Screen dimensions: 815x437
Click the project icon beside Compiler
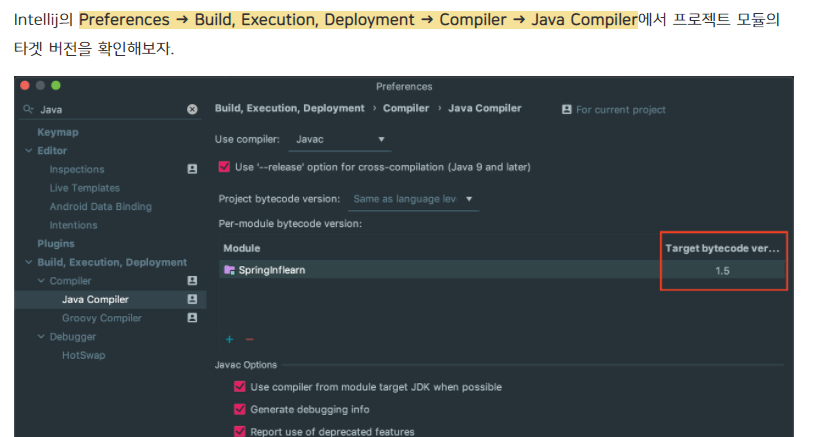[192, 281]
